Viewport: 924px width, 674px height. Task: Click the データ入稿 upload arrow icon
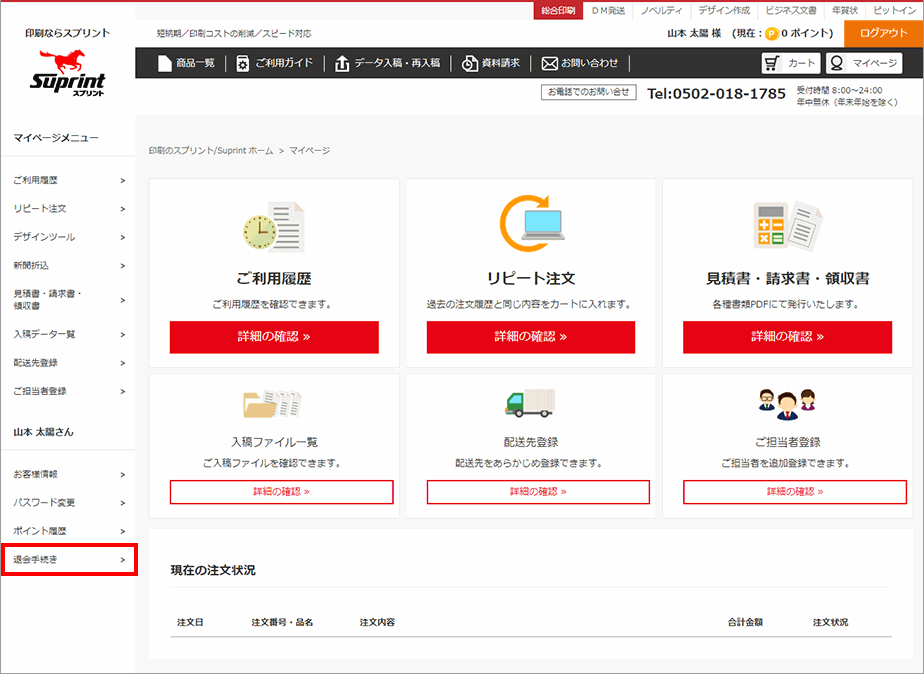(x=342, y=64)
